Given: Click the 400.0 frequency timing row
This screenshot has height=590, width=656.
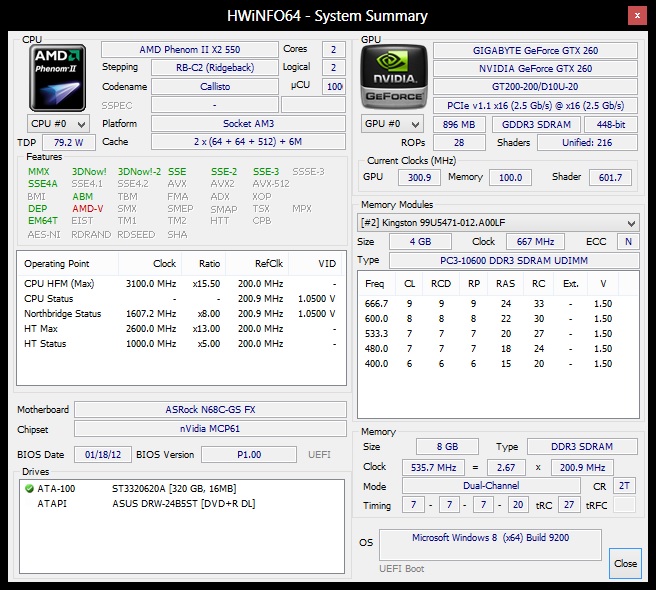Looking at the screenshot, I should click(497, 364).
